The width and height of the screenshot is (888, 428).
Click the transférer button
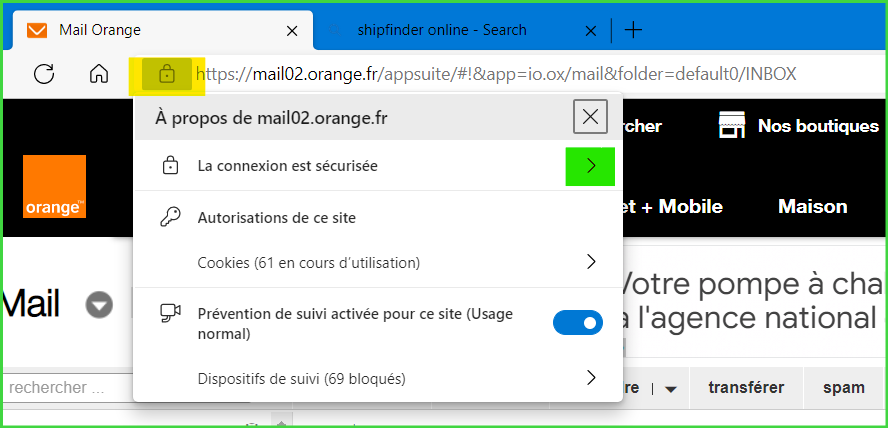(745, 388)
